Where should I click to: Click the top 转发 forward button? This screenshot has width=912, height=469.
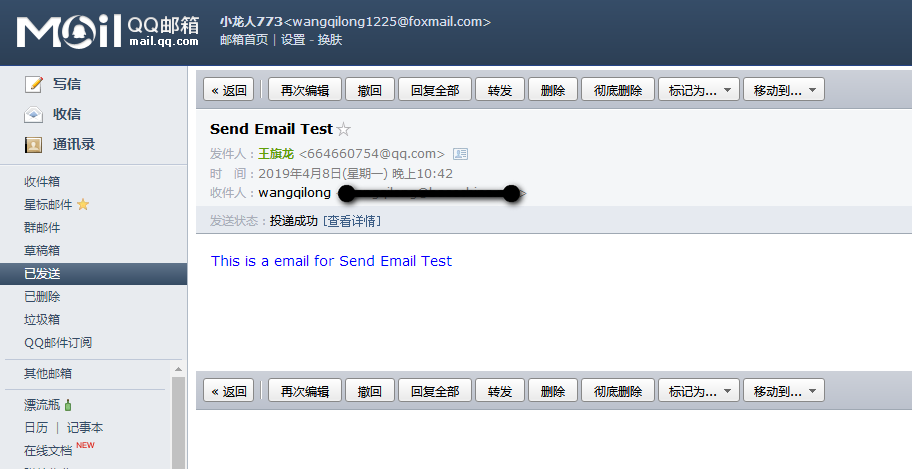coord(500,90)
